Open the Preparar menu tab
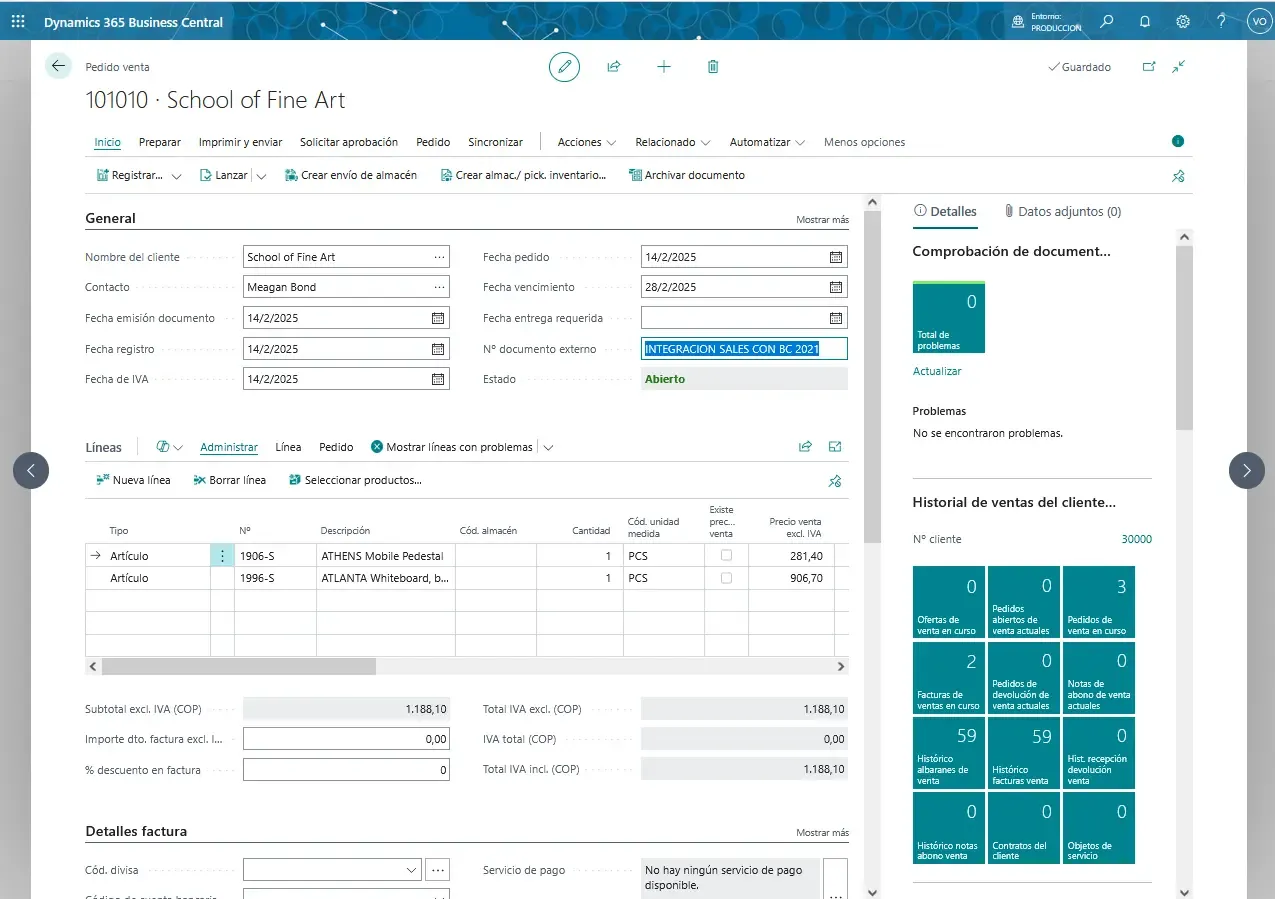1275x899 pixels. coord(160,142)
